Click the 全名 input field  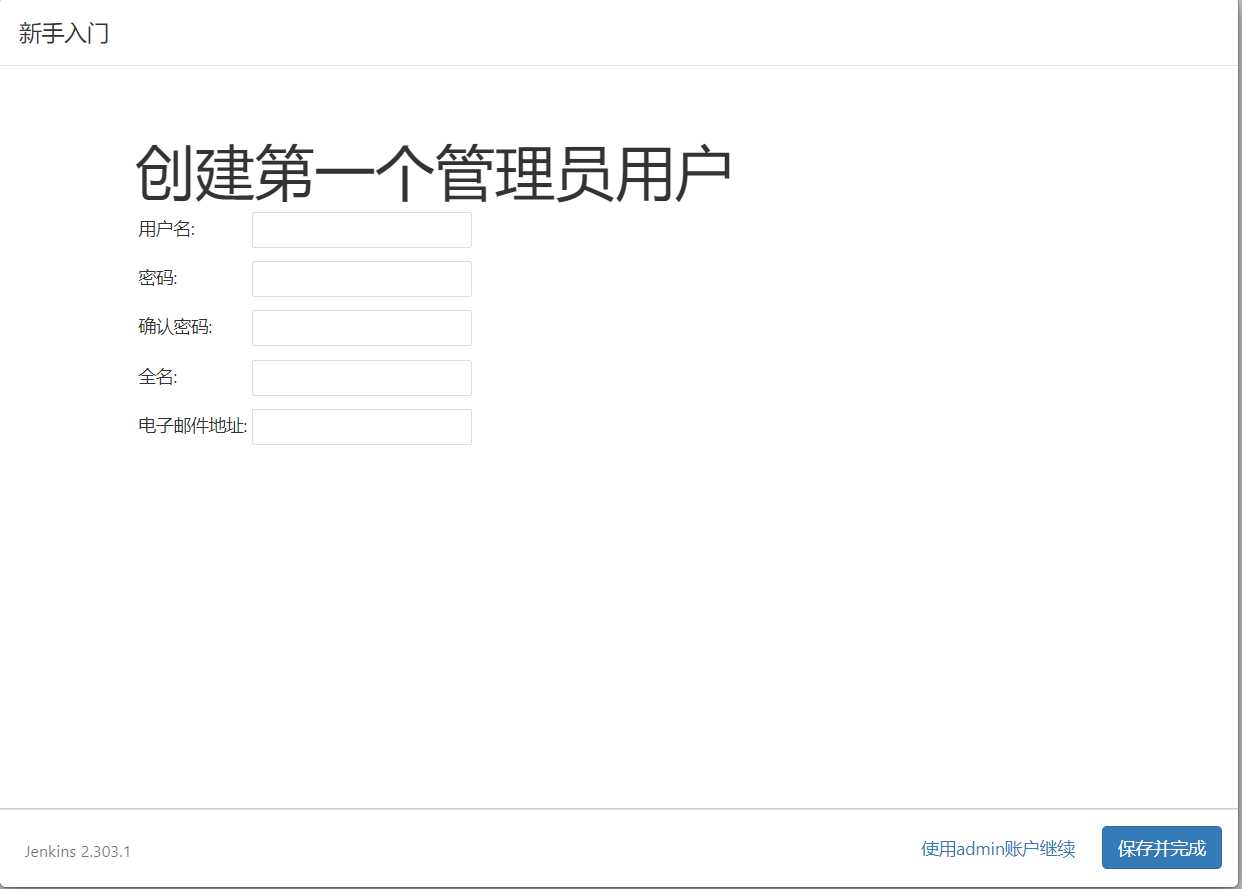coord(361,377)
